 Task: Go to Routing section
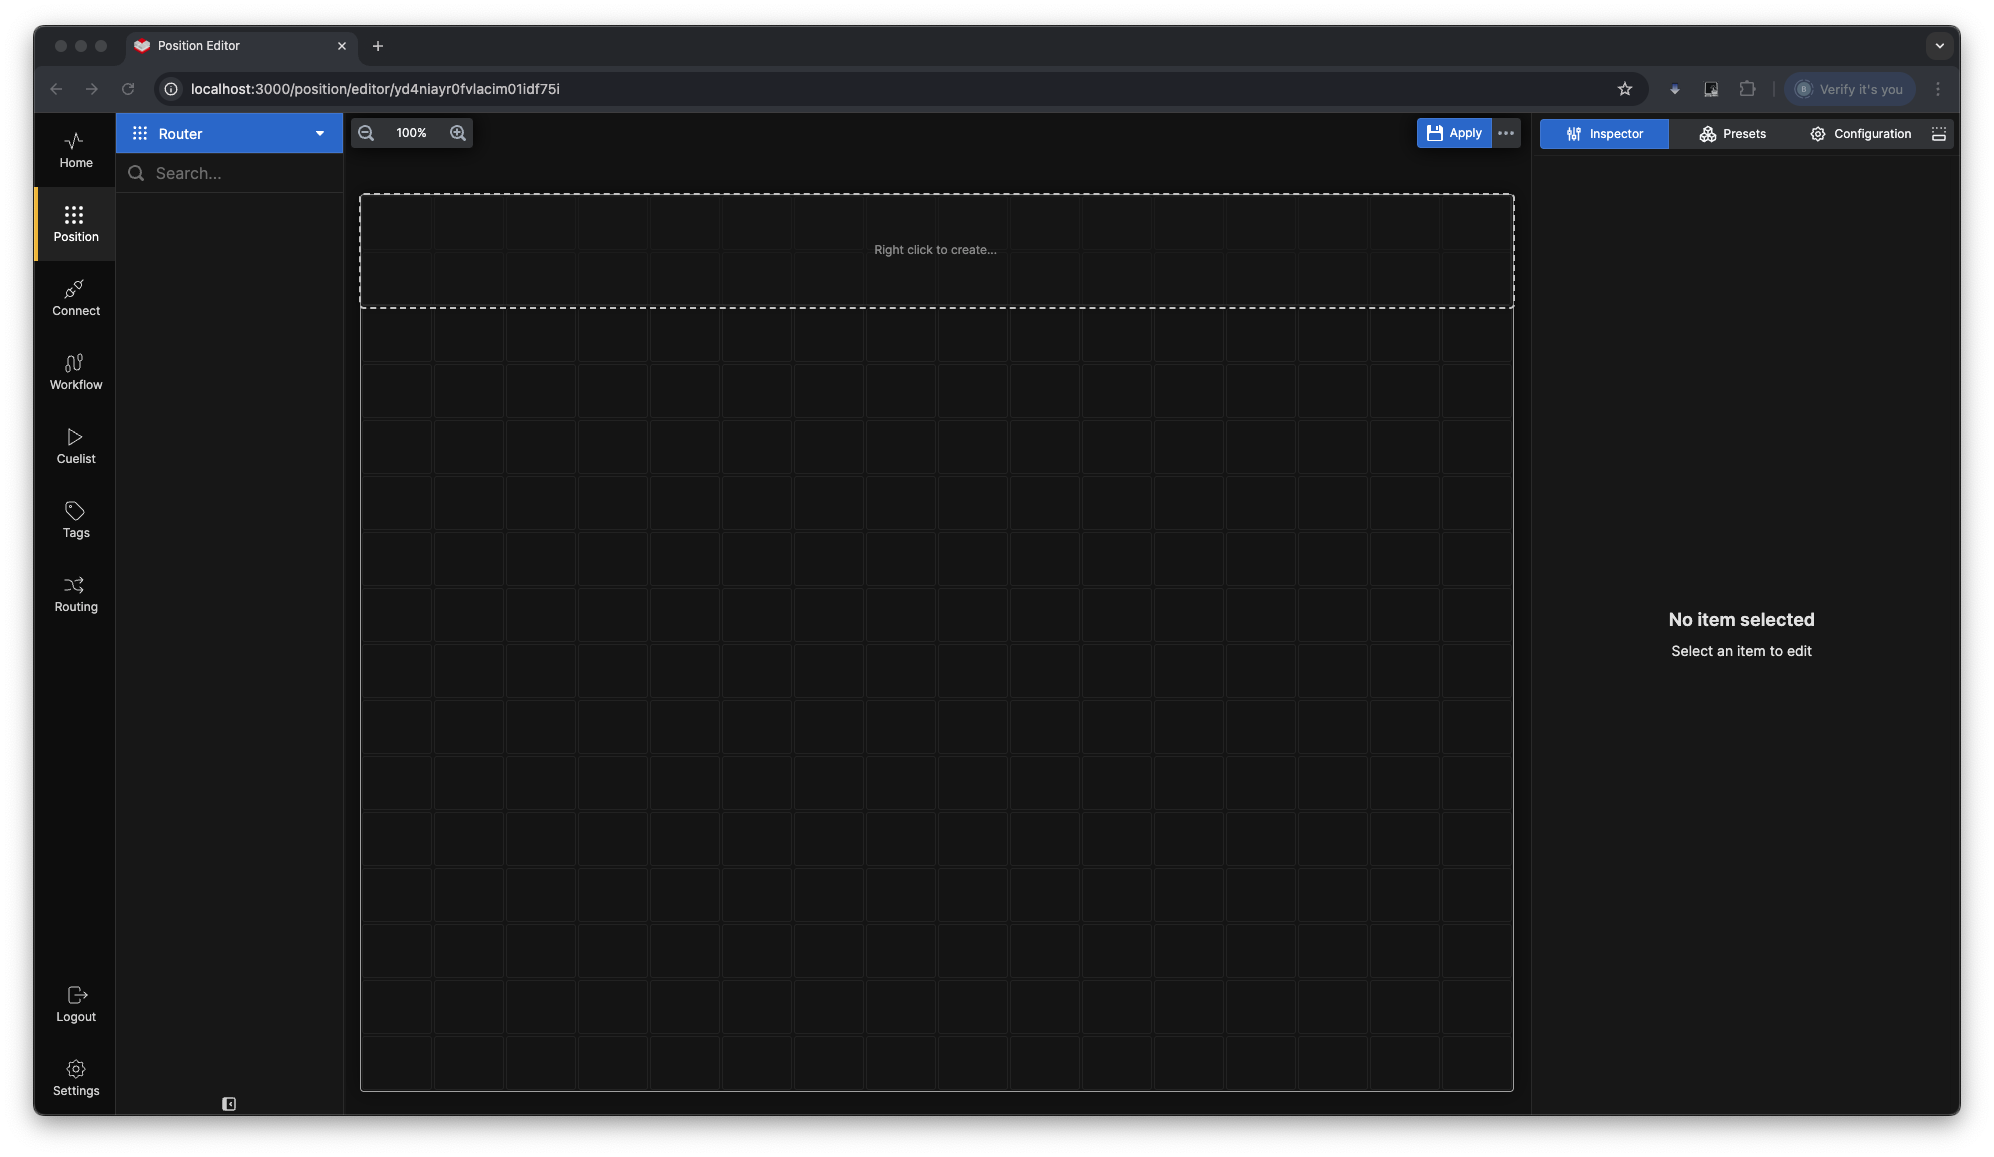(75, 594)
